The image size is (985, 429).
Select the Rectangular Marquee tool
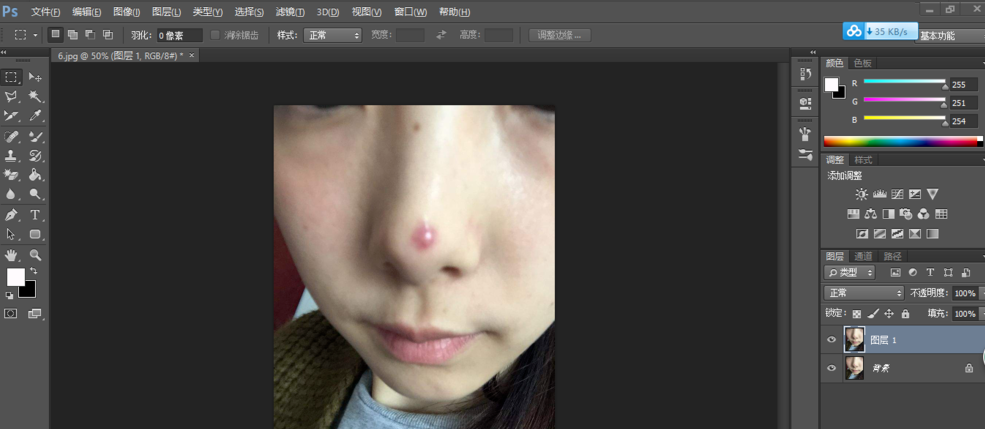tap(12, 77)
